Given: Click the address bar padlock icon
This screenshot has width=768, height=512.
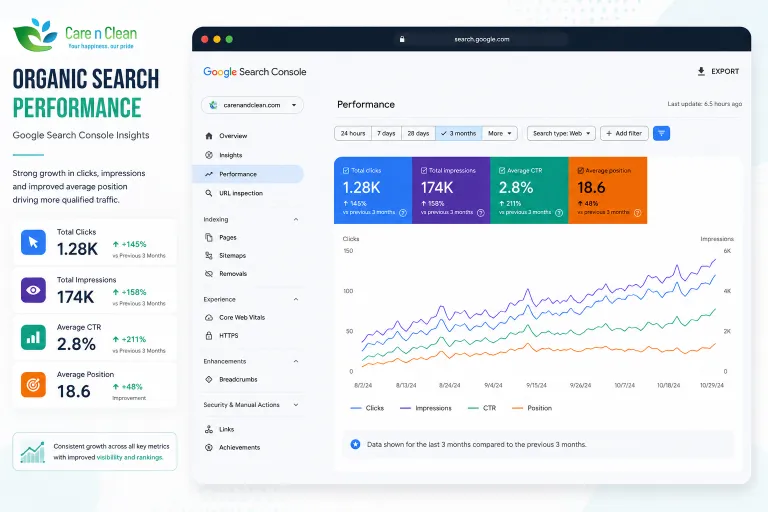Looking at the screenshot, I should point(402,39).
